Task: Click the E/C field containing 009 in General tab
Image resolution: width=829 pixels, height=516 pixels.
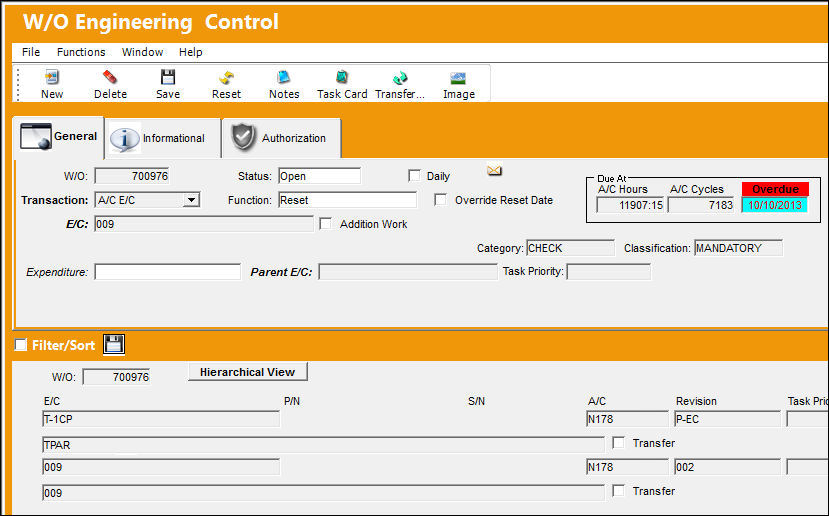Action: 204,224
